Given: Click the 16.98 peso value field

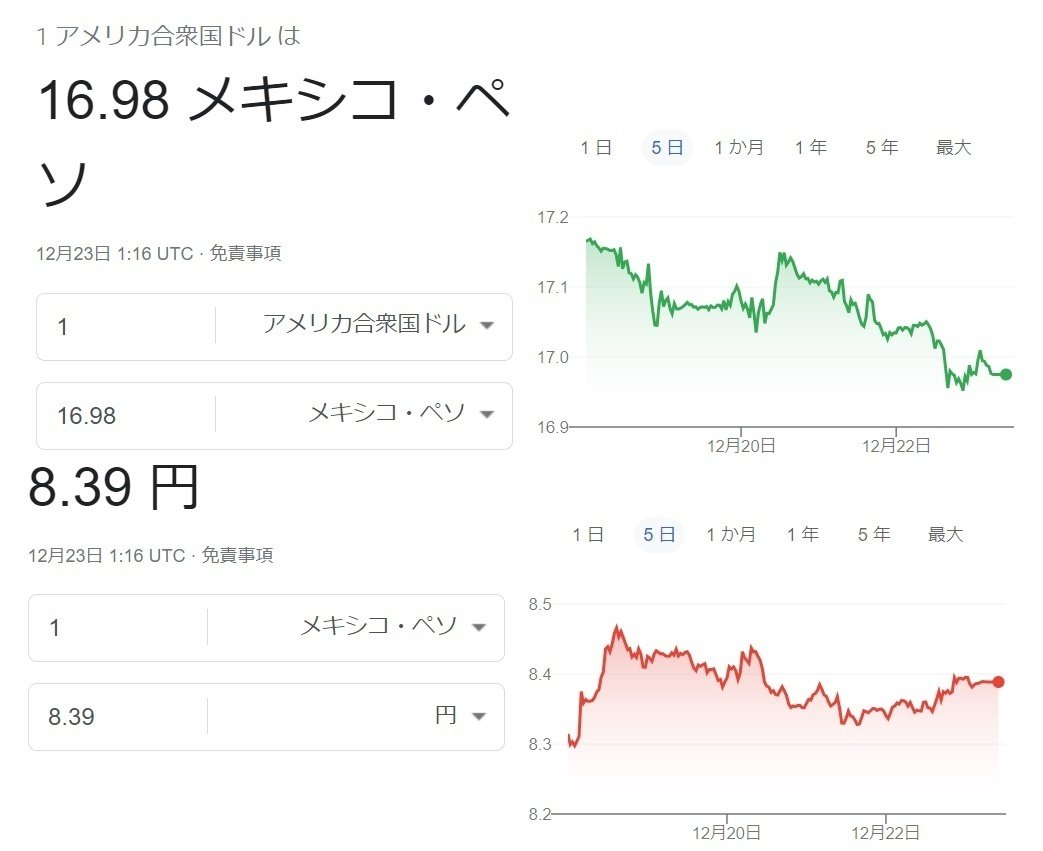Looking at the screenshot, I should pyautogui.click(x=120, y=415).
